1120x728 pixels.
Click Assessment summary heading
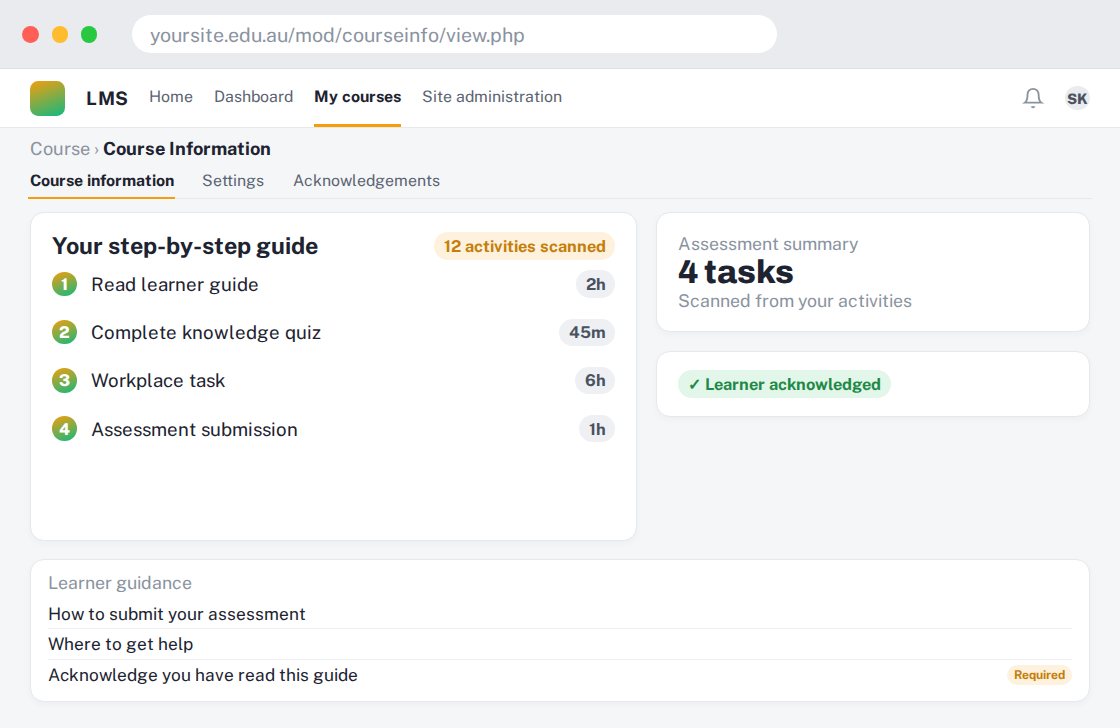pos(768,244)
